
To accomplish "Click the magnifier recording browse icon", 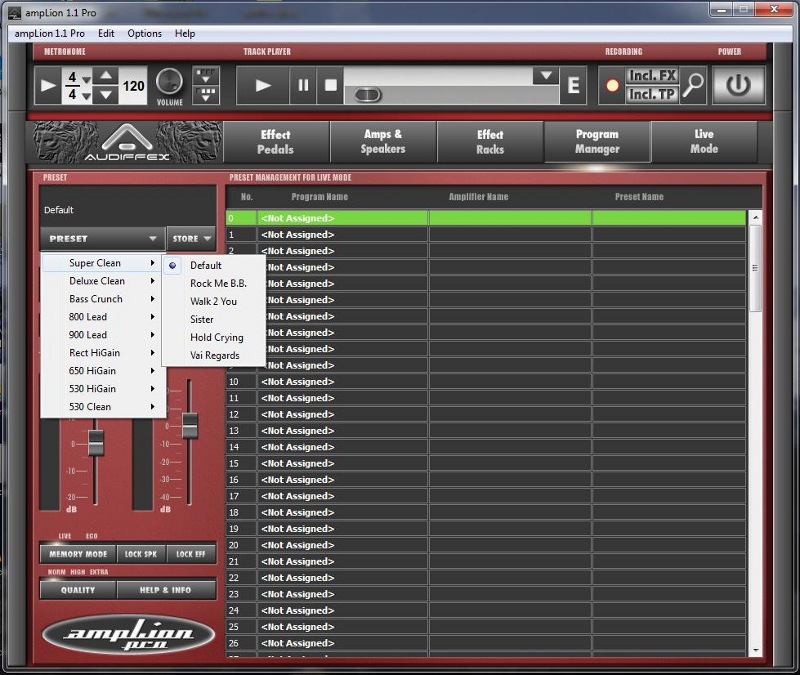I will coord(693,85).
